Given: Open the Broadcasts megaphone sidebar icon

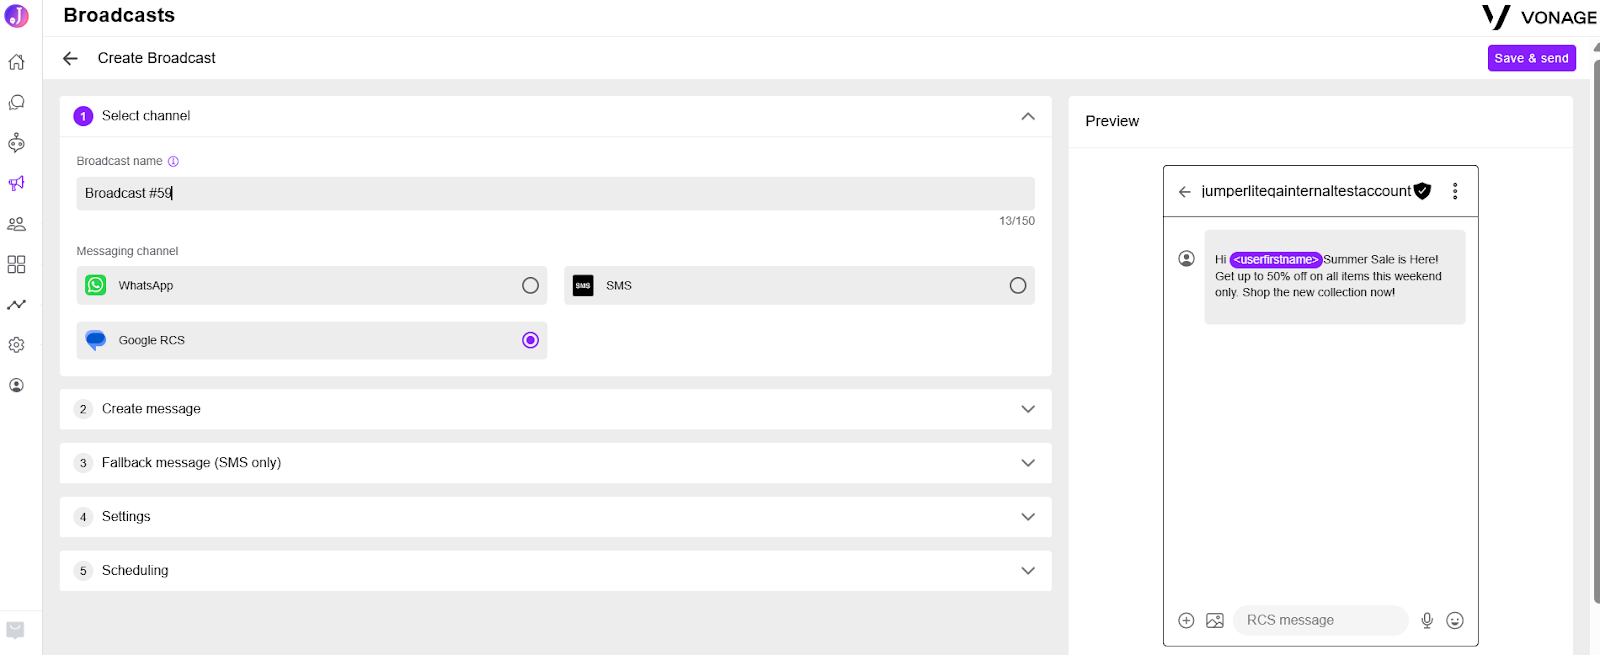Looking at the screenshot, I should pos(16,183).
